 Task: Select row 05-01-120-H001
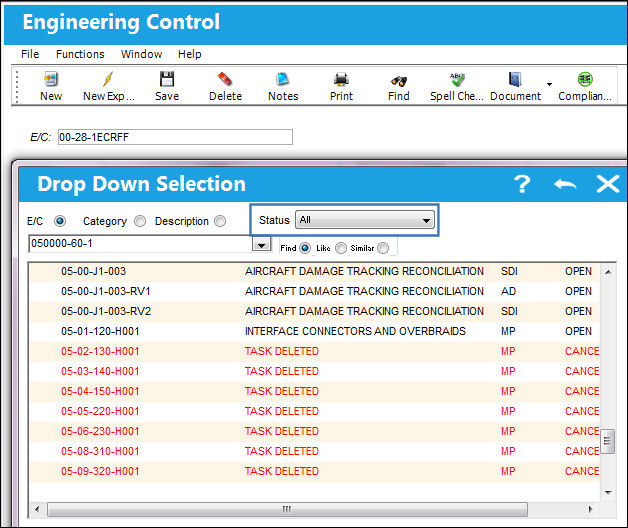pos(314,332)
